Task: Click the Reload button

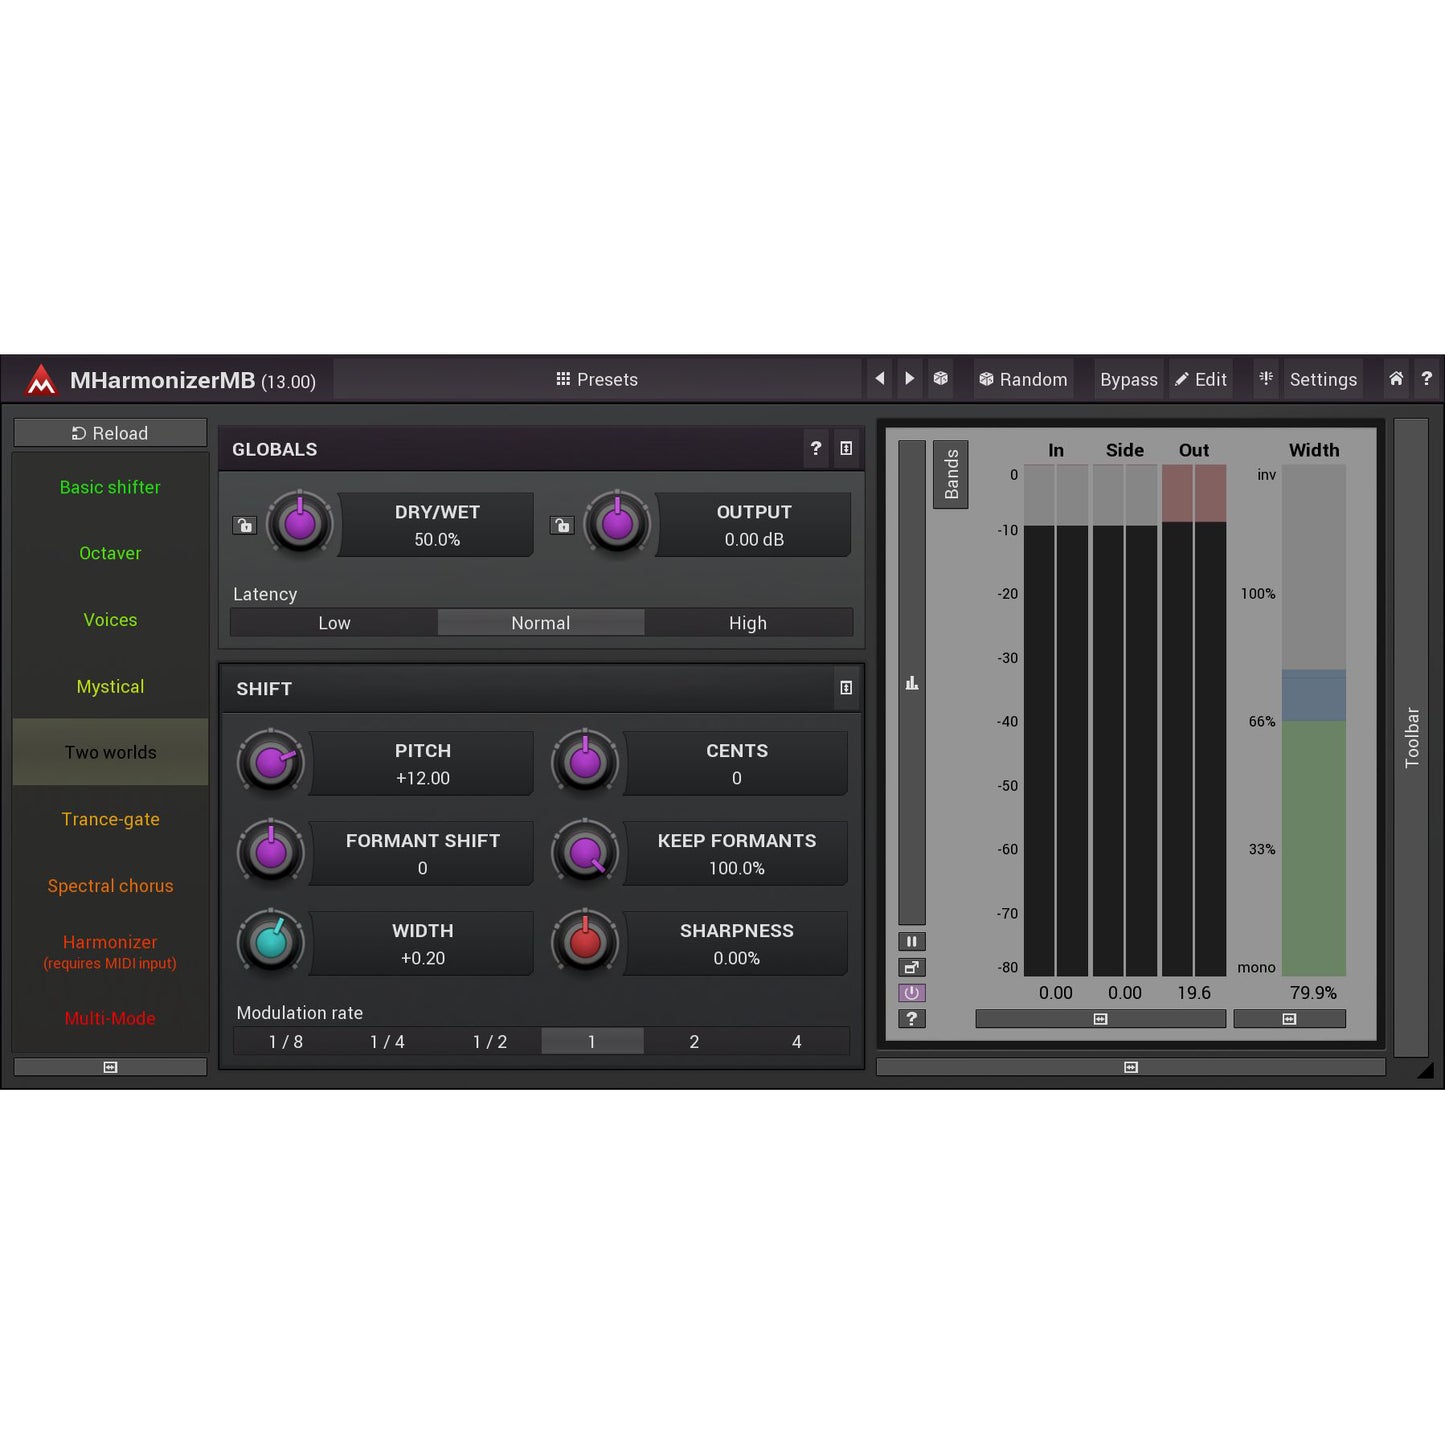Action: [110, 432]
